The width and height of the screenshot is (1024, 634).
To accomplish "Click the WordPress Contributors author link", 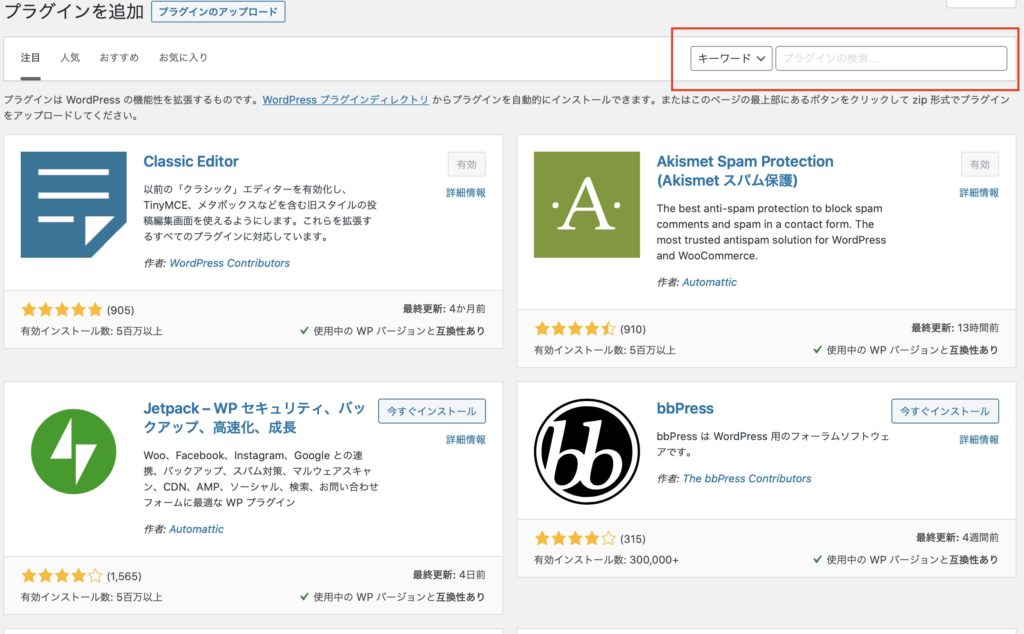I will tap(229, 263).
